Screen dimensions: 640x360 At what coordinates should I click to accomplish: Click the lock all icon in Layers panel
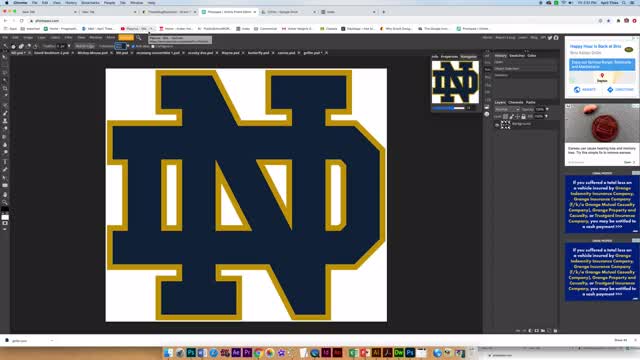tap(524, 116)
